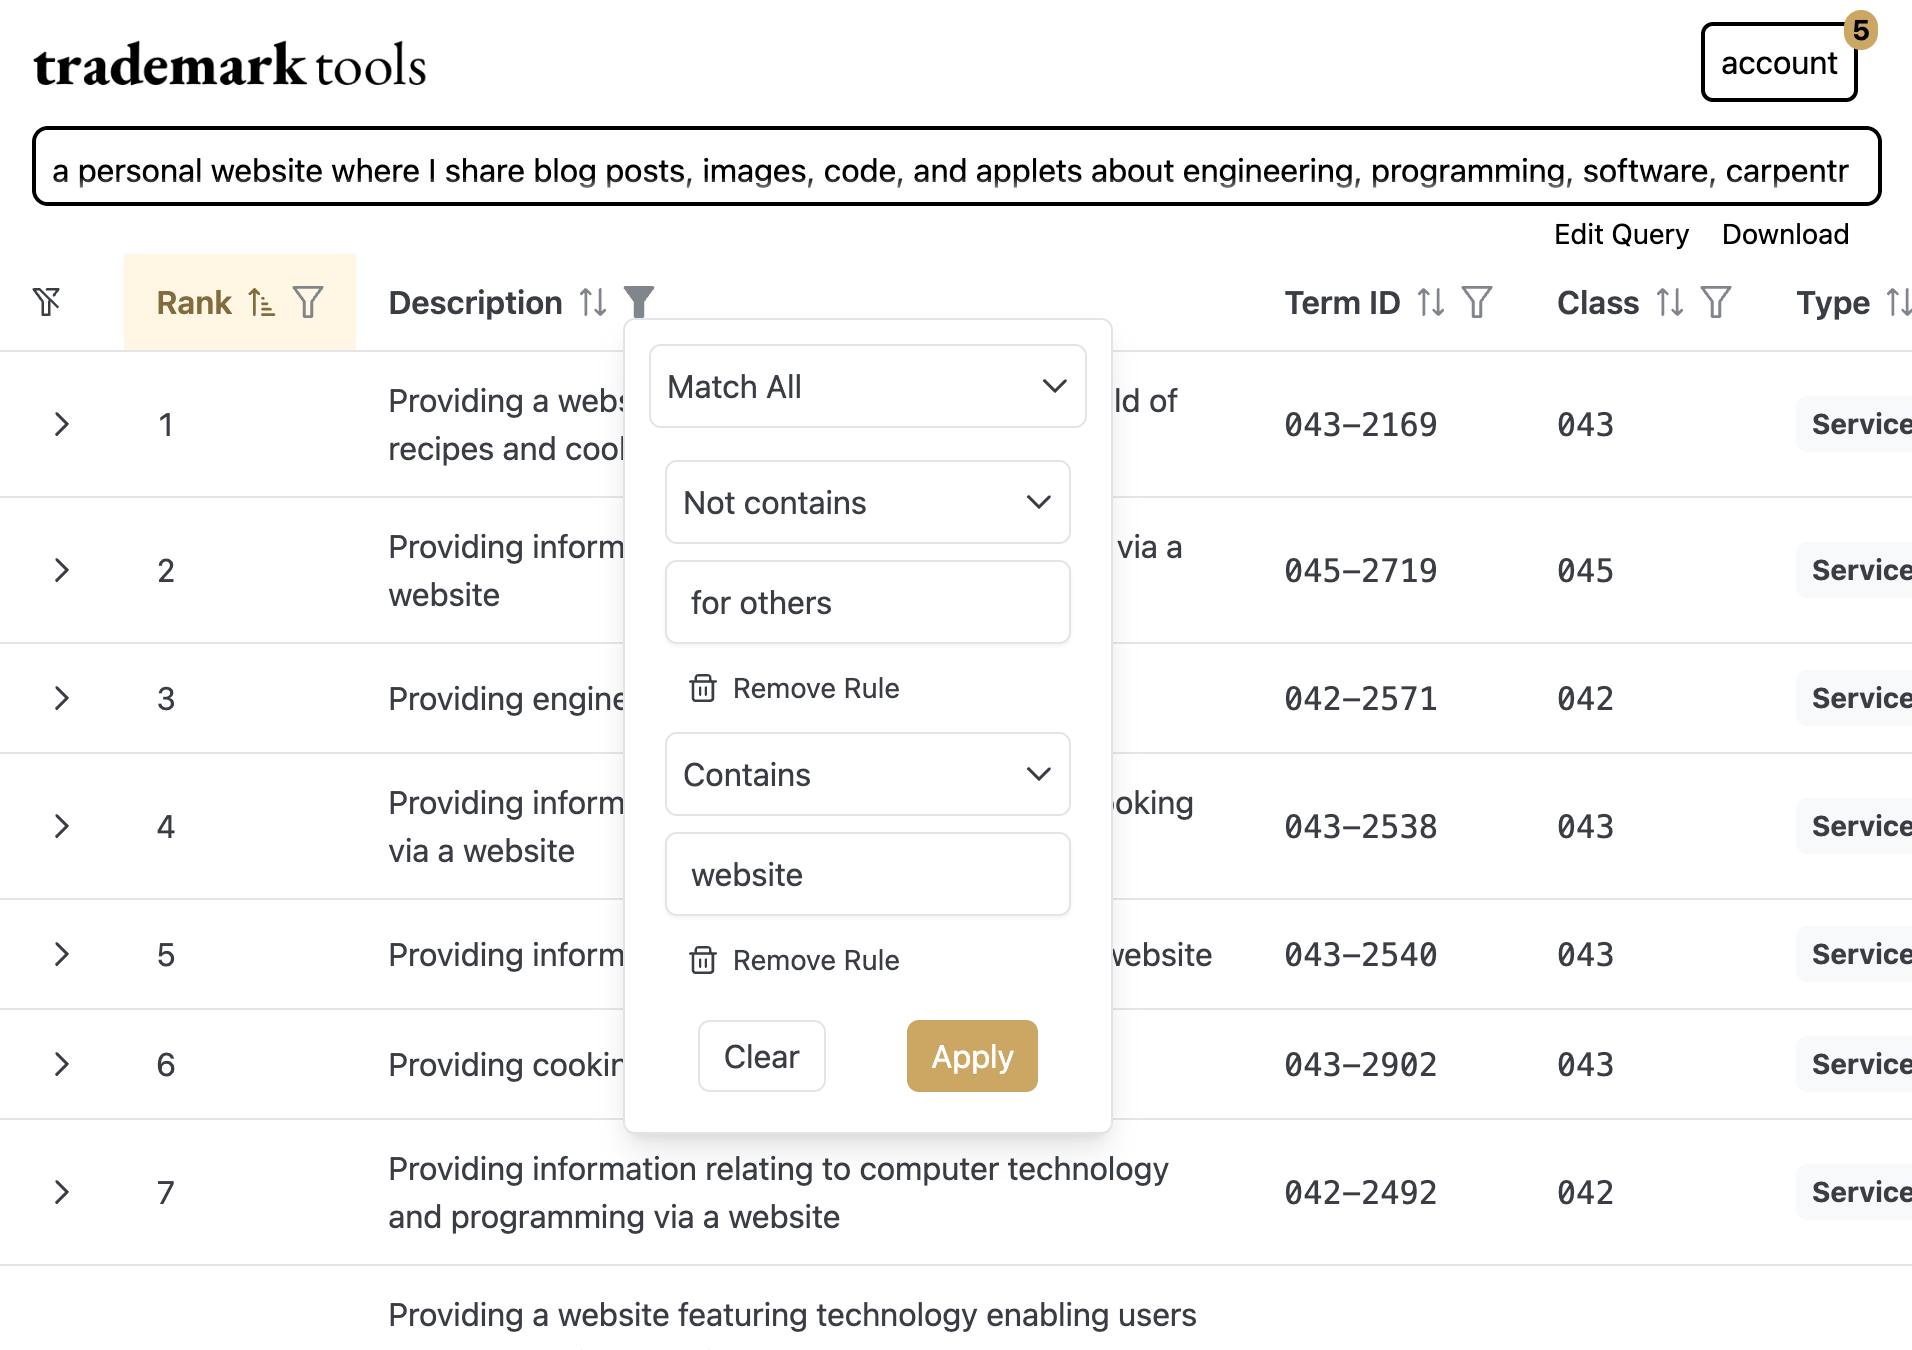
Task: Download the search results
Action: coord(1785,234)
